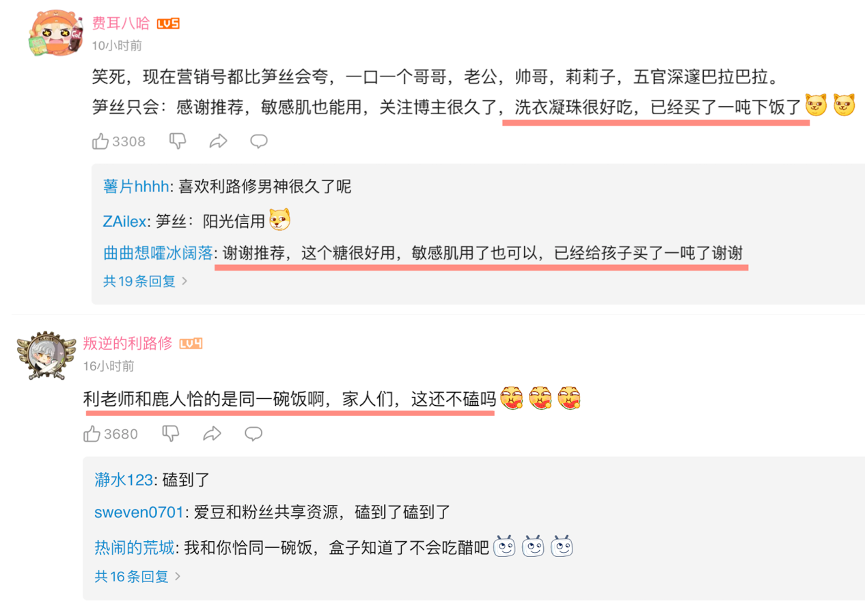The image size is (866, 606).
Task: Visit 热闹的荒城 user profile
Action: pos(135,548)
